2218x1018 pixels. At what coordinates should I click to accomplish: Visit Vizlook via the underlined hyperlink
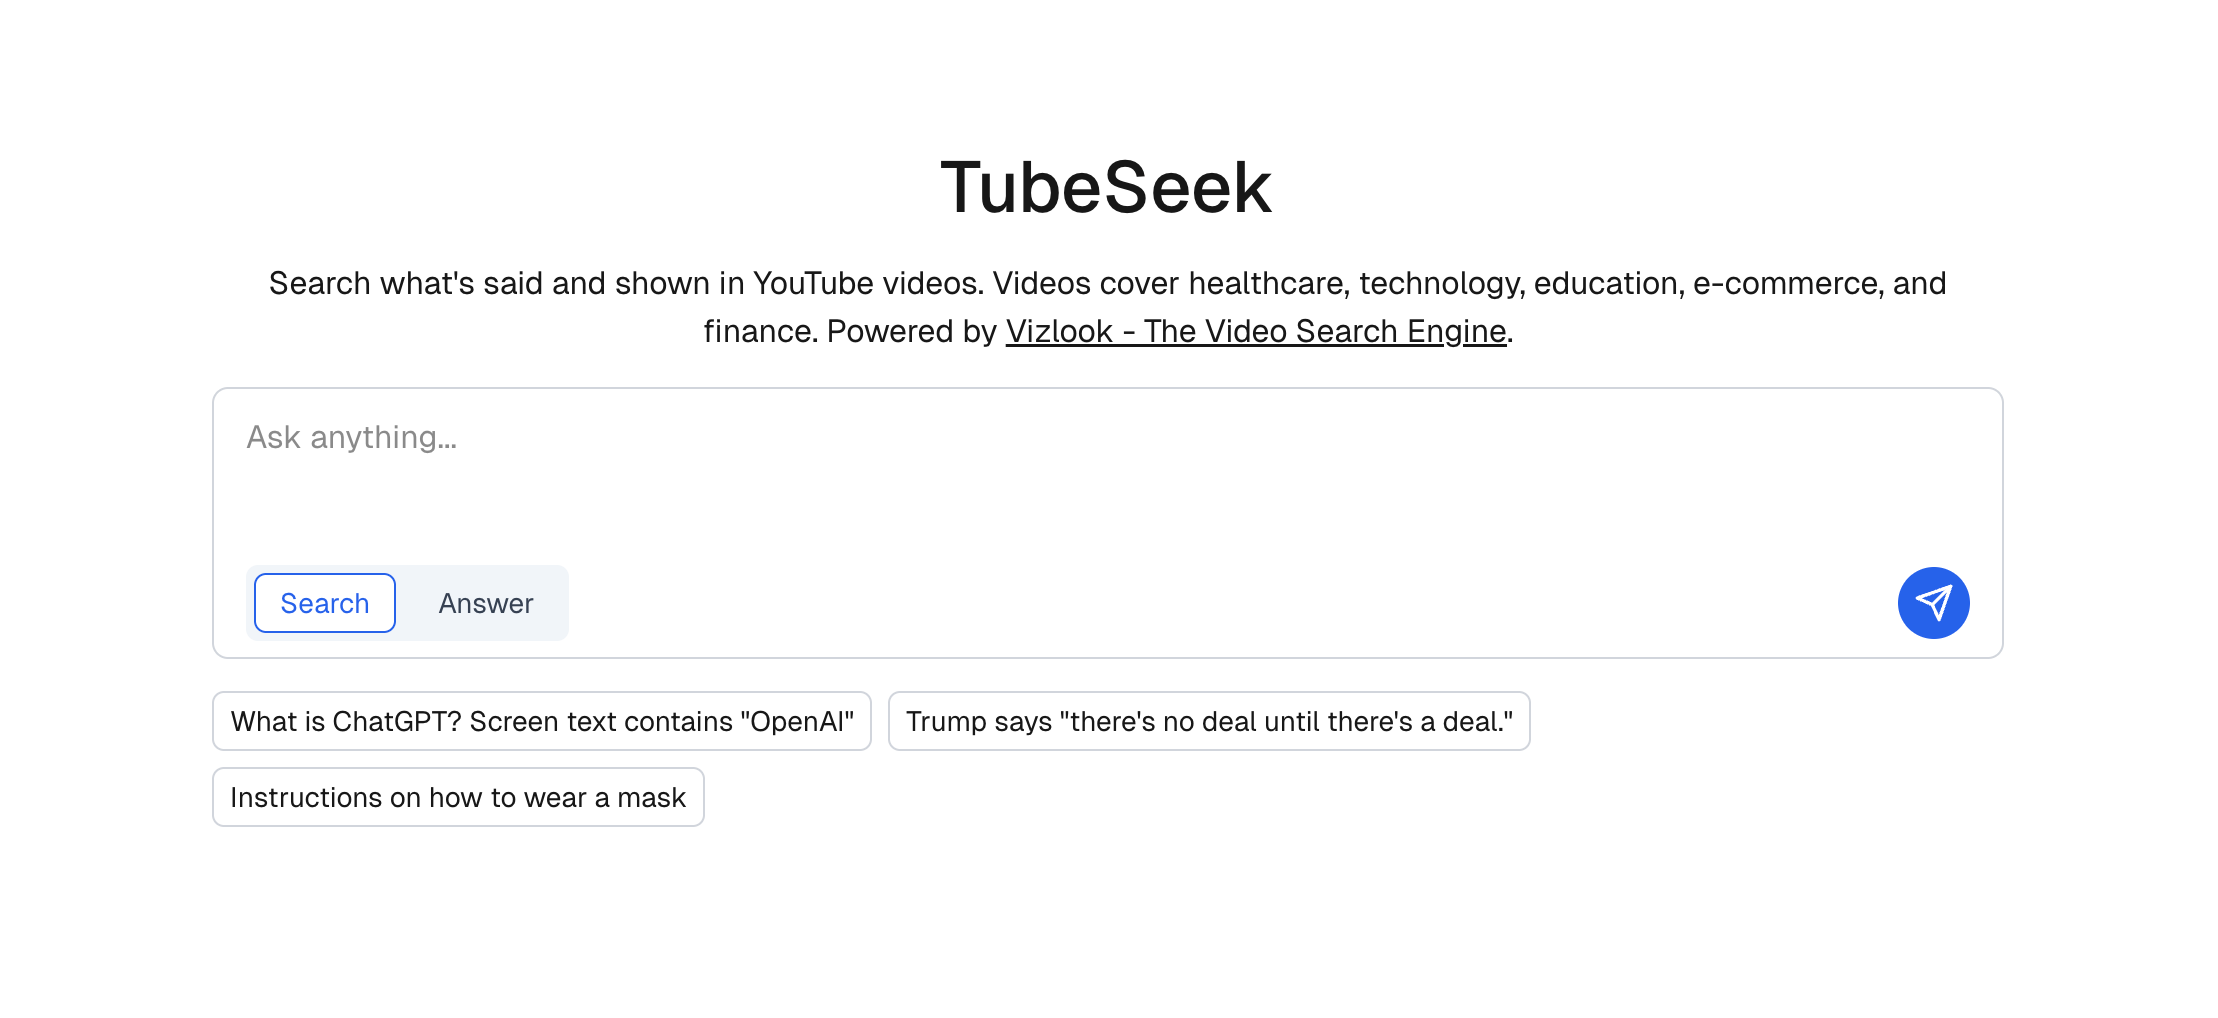(x=1254, y=331)
